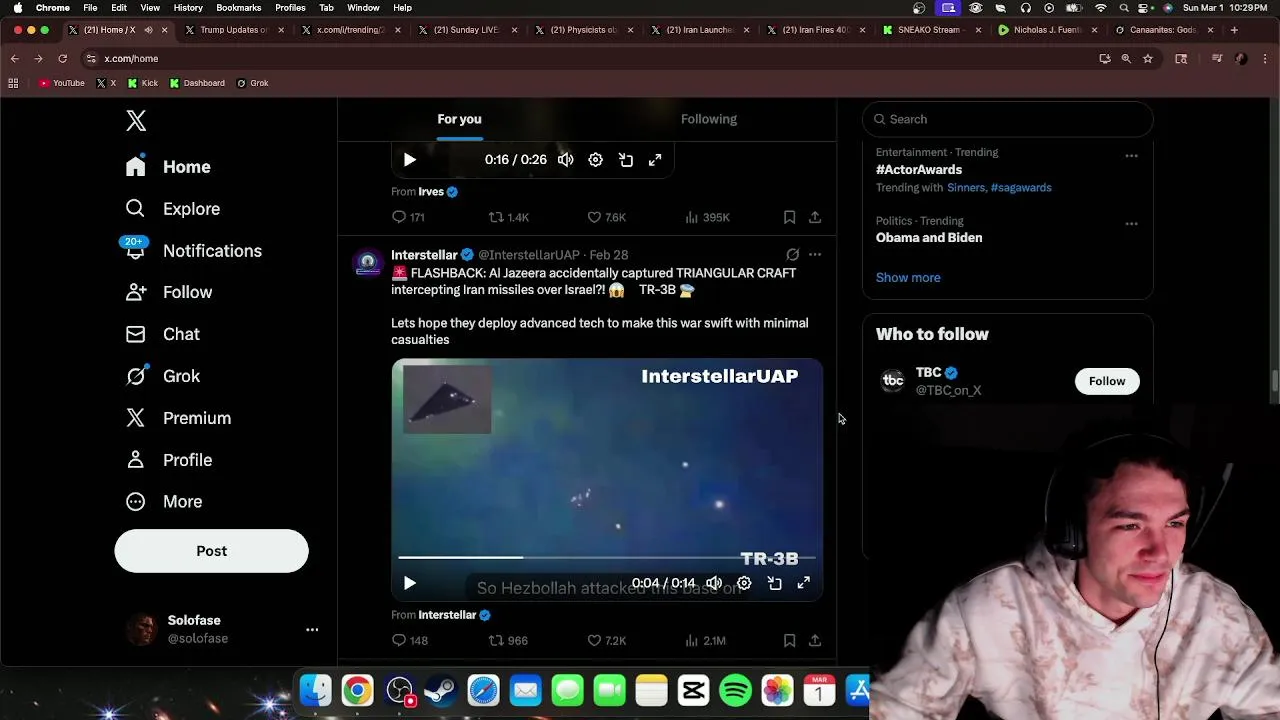Repost the Irves post with 1.4K

(x=508, y=217)
